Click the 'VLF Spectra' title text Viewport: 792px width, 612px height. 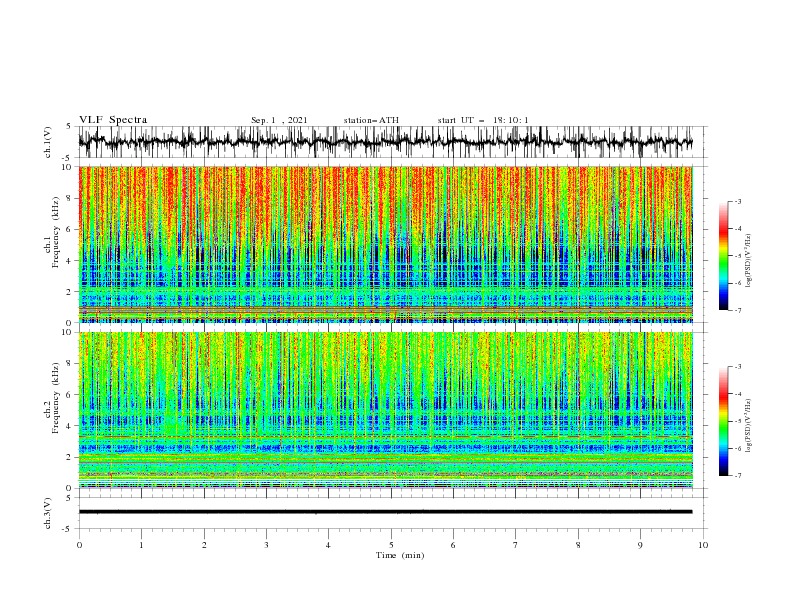tap(113, 120)
